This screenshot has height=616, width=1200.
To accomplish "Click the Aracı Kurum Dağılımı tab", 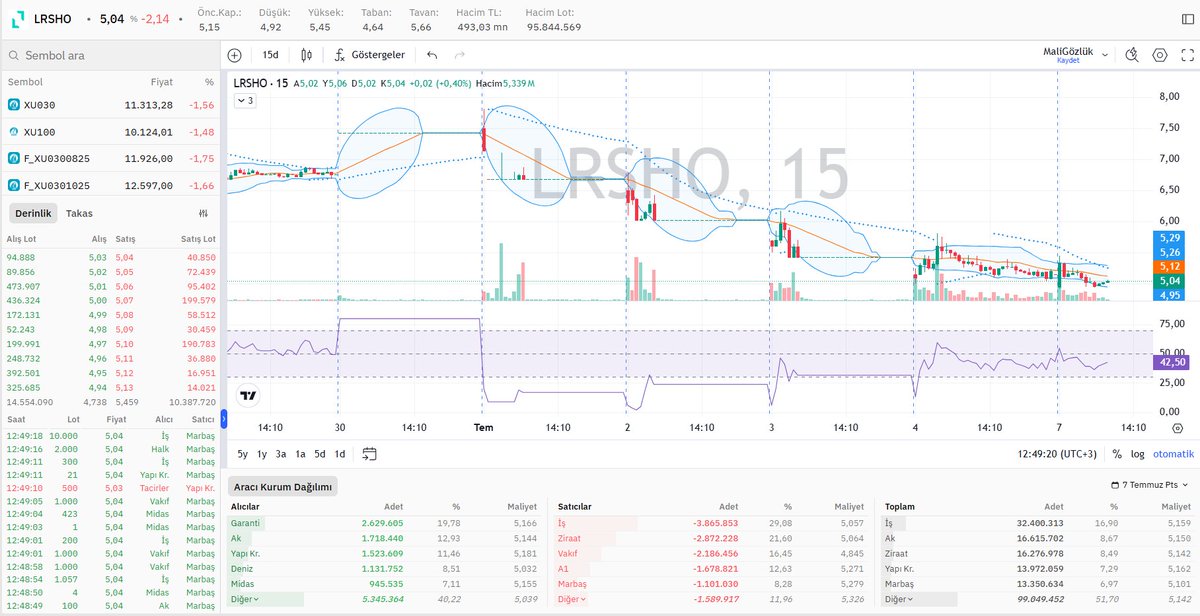I will tap(283, 487).
